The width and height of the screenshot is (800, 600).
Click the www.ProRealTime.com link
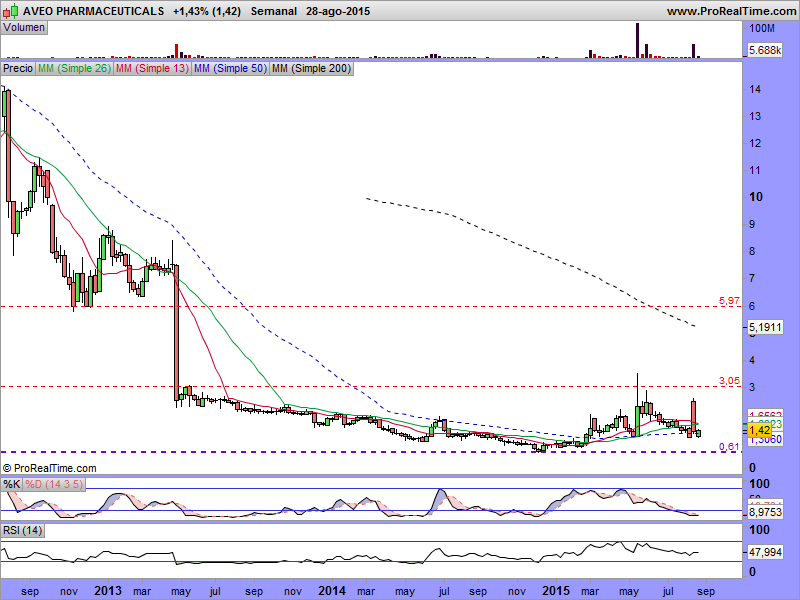pyautogui.click(x=732, y=11)
